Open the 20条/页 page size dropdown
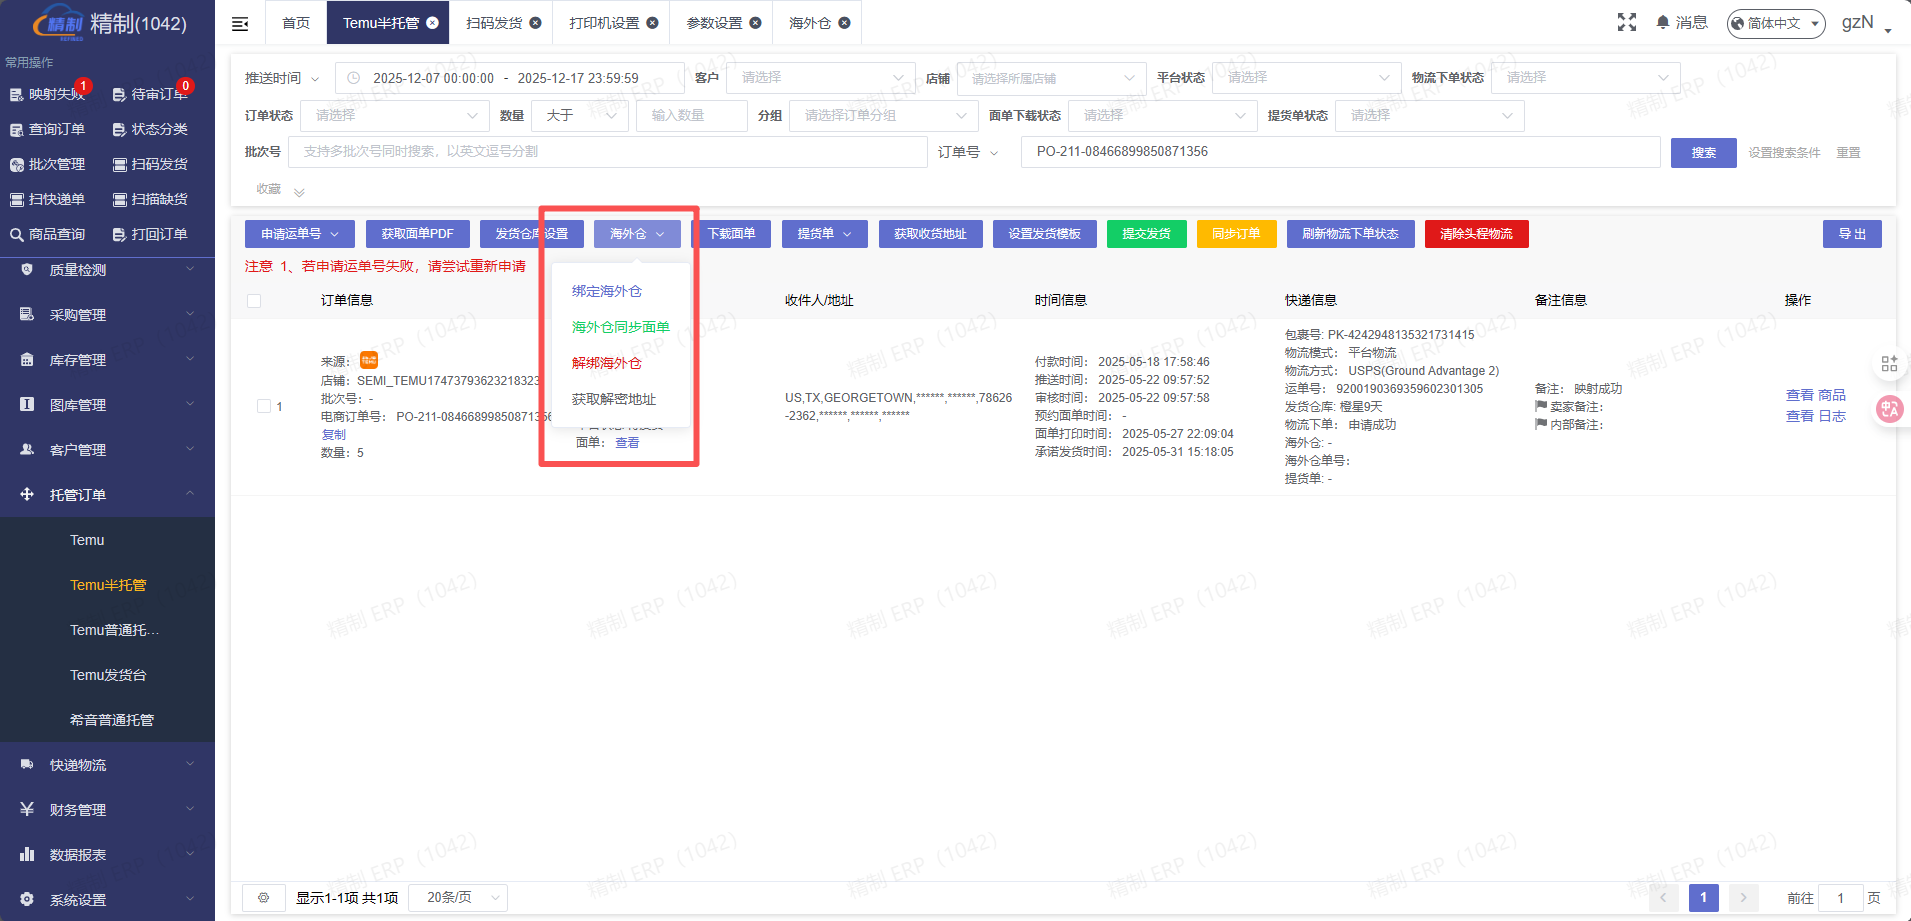The width and height of the screenshot is (1911, 921). pyautogui.click(x=462, y=898)
